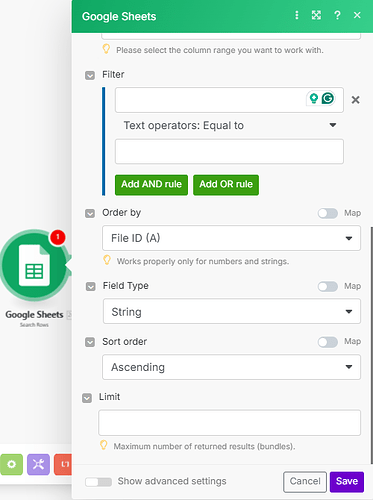The width and height of the screenshot is (373, 500).
Task: Open help with the question mark icon
Action: 337,15
